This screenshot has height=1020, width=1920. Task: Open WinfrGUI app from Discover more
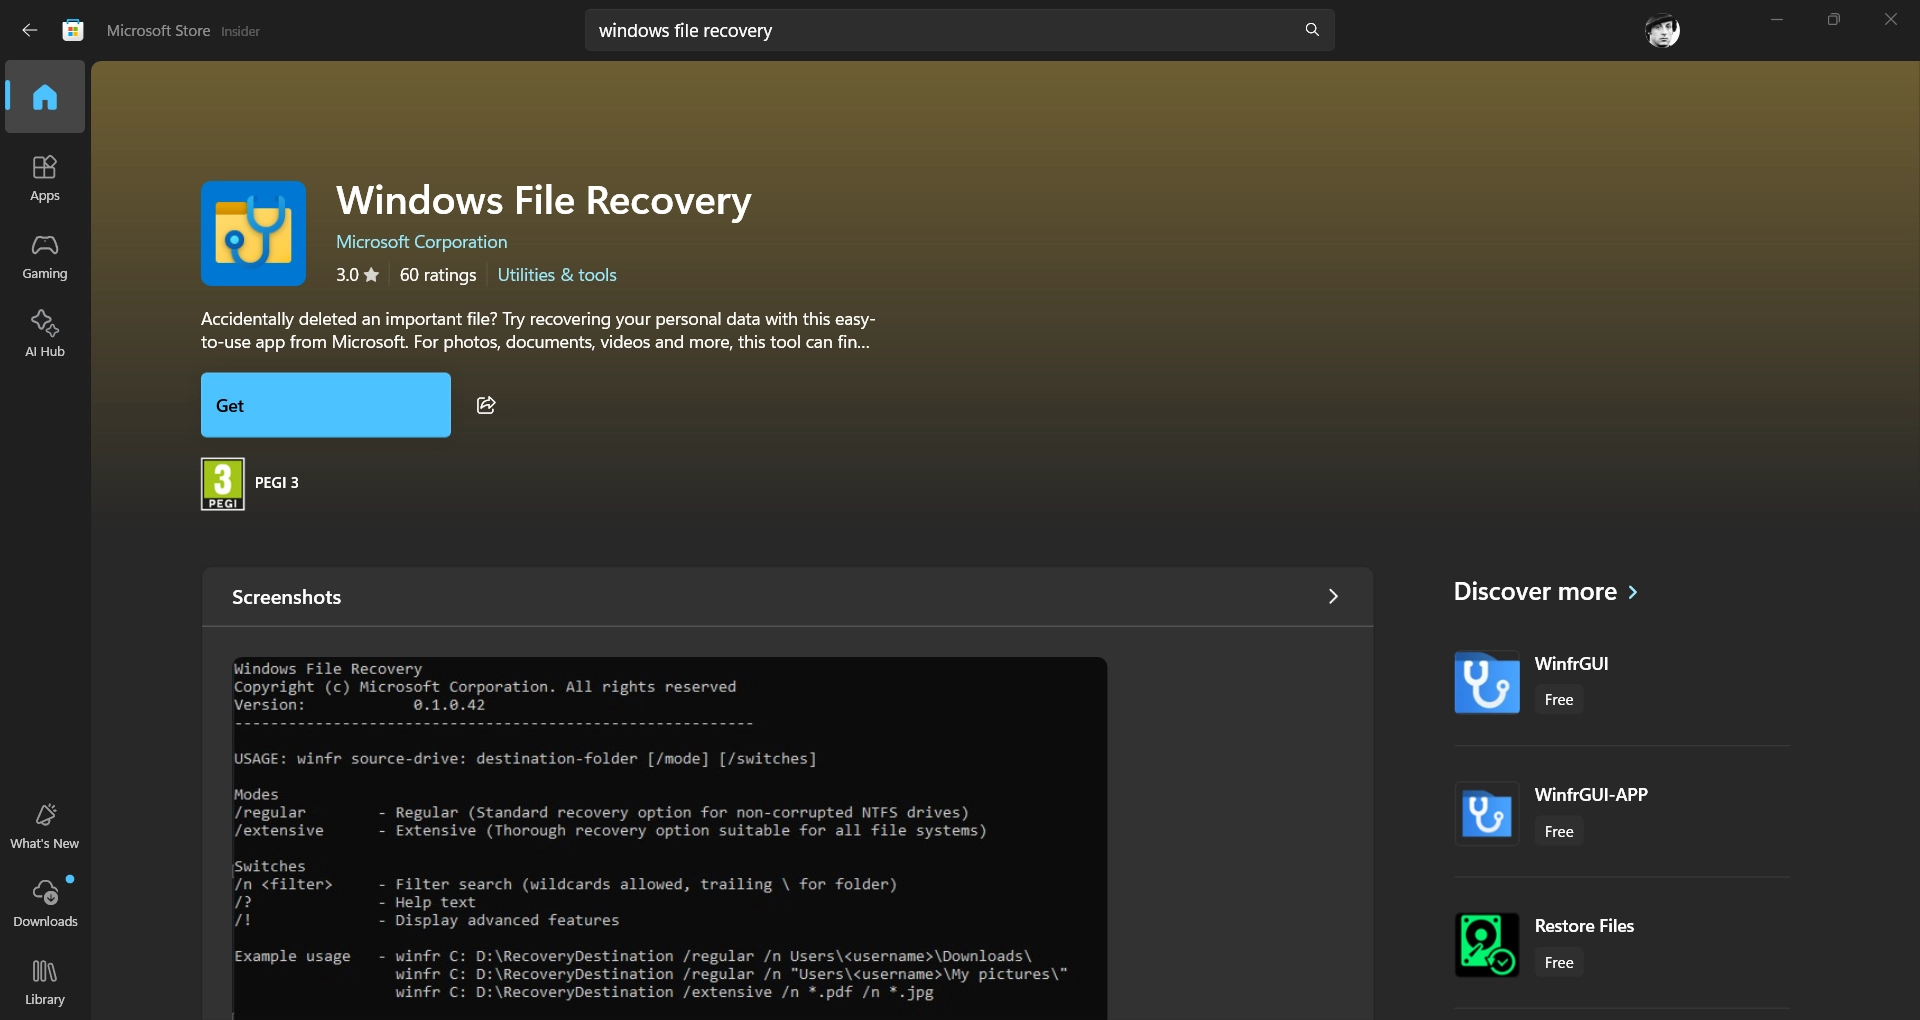(x=1571, y=664)
